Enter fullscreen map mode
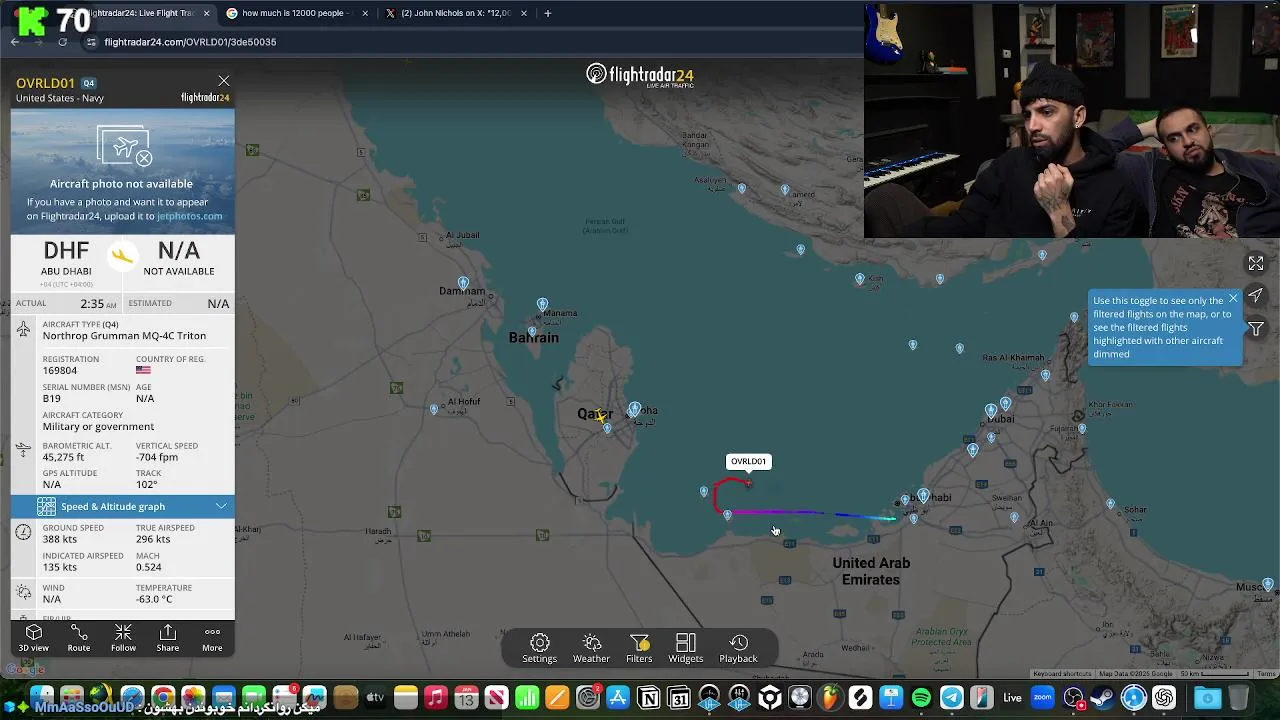 tap(1256, 263)
